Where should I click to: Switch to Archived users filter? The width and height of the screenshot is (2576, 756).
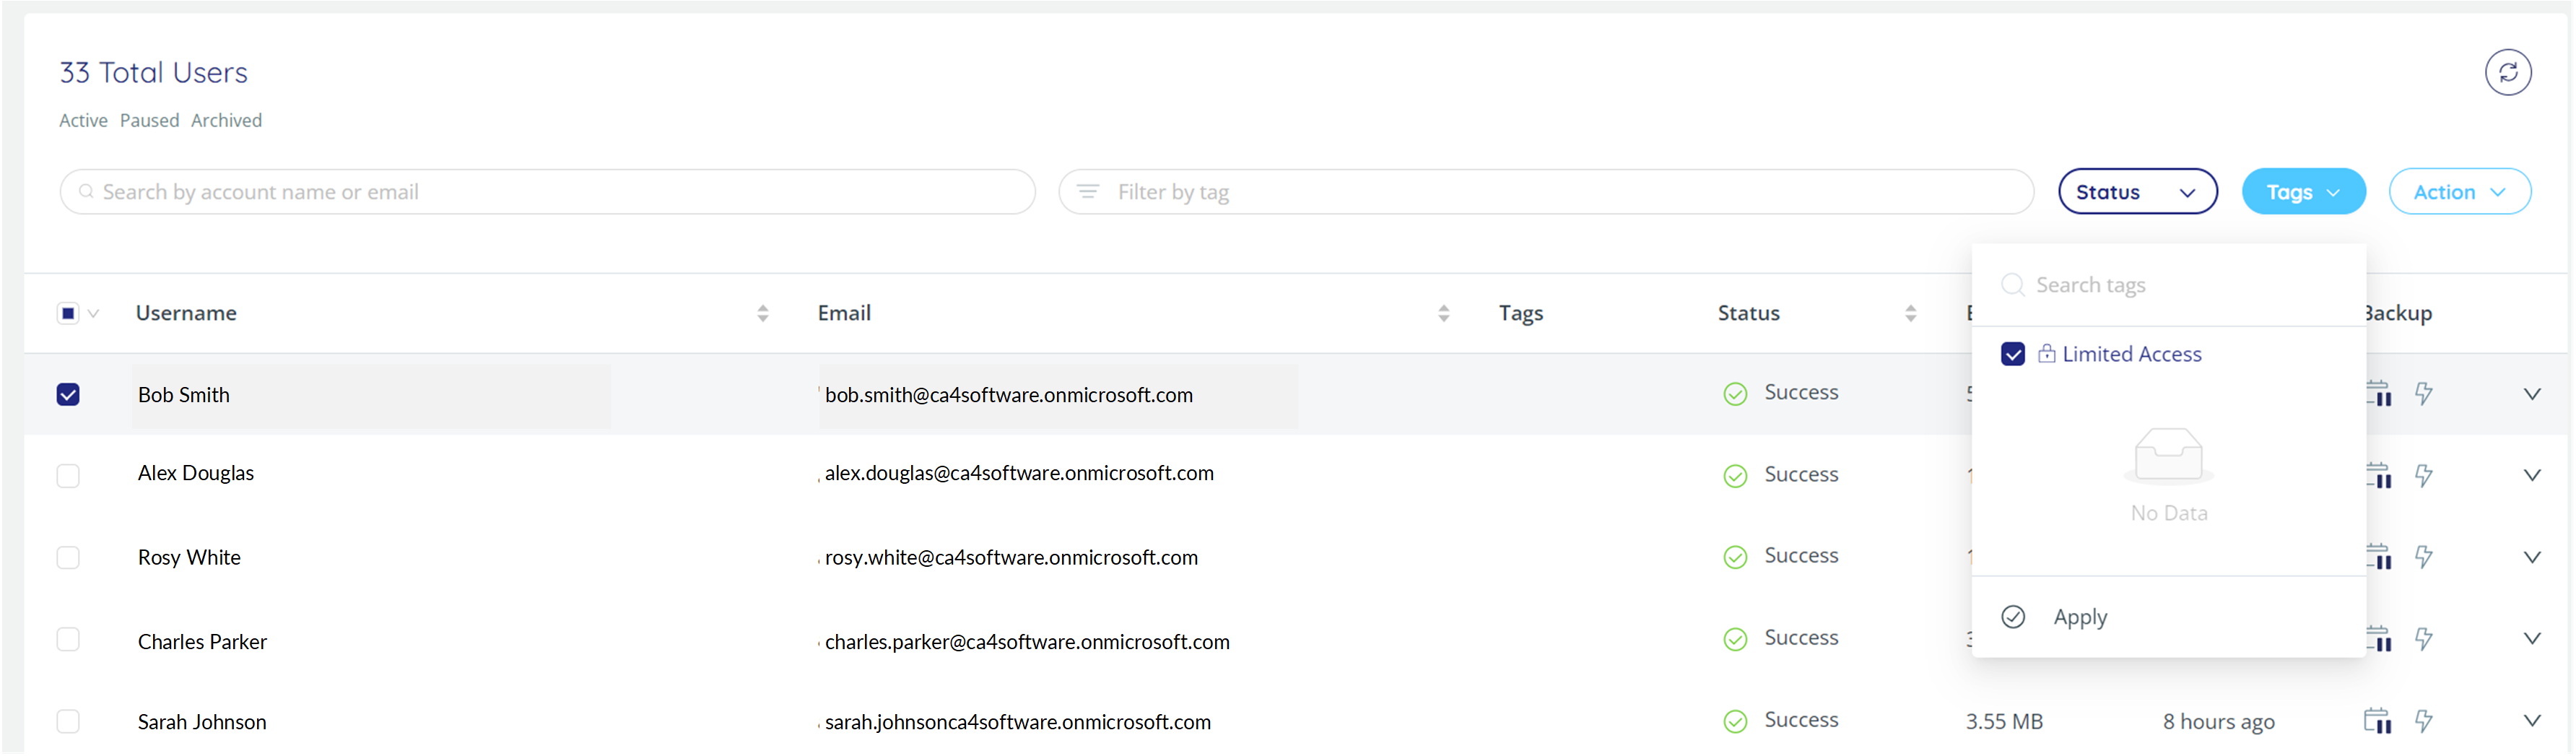click(226, 120)
